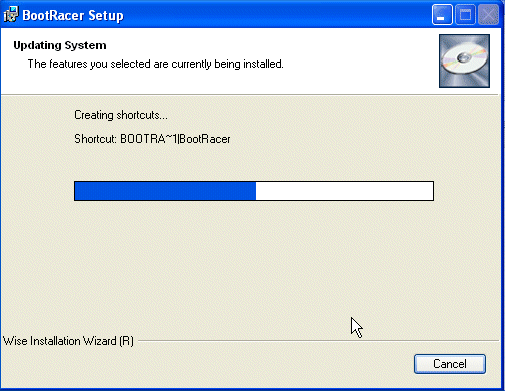The height and width of the screenshot is (391, 505).
Task: Click the installation CD disc image
Action: (x=464, y=61)
